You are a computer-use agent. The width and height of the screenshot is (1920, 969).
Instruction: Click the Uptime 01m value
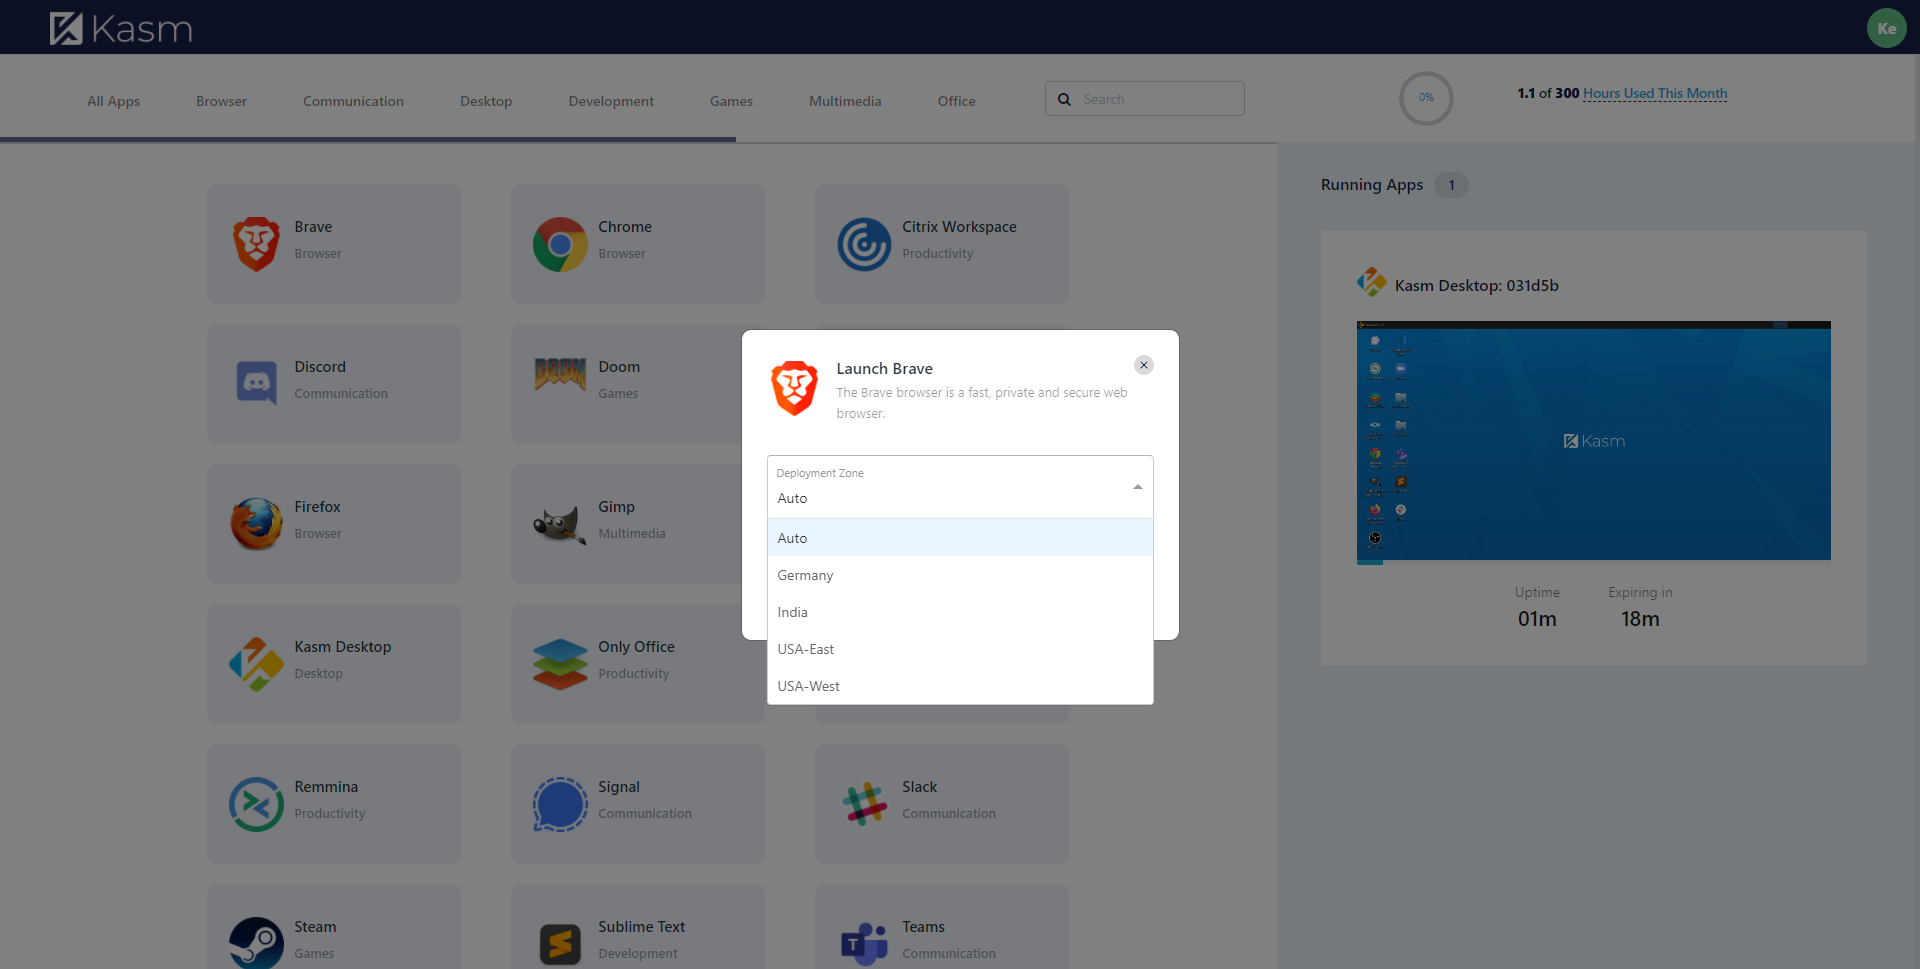click(x=1537, y=619)
